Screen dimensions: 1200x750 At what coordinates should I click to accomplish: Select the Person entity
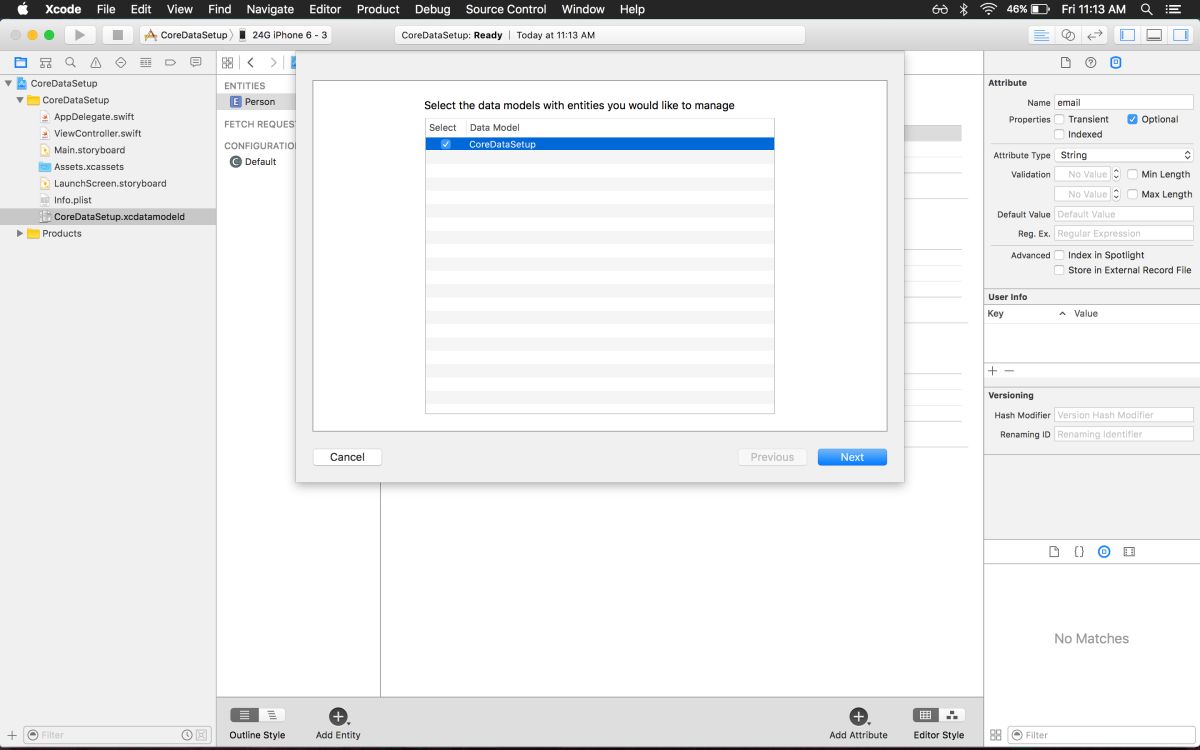[259, 102]
